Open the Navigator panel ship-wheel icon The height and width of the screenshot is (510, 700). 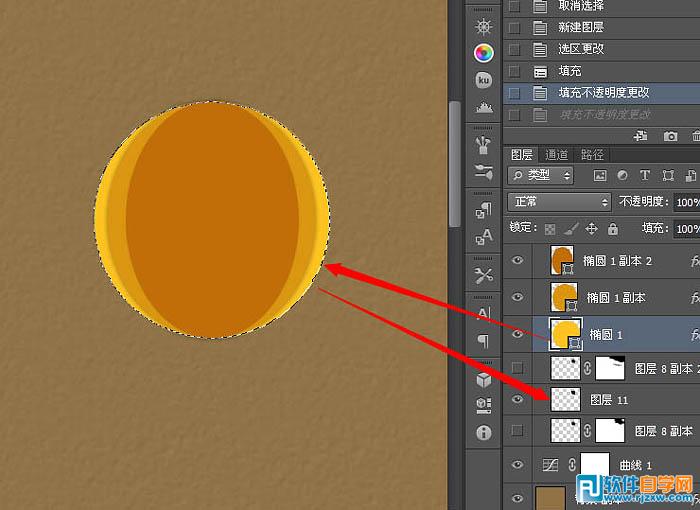point(483,27)
